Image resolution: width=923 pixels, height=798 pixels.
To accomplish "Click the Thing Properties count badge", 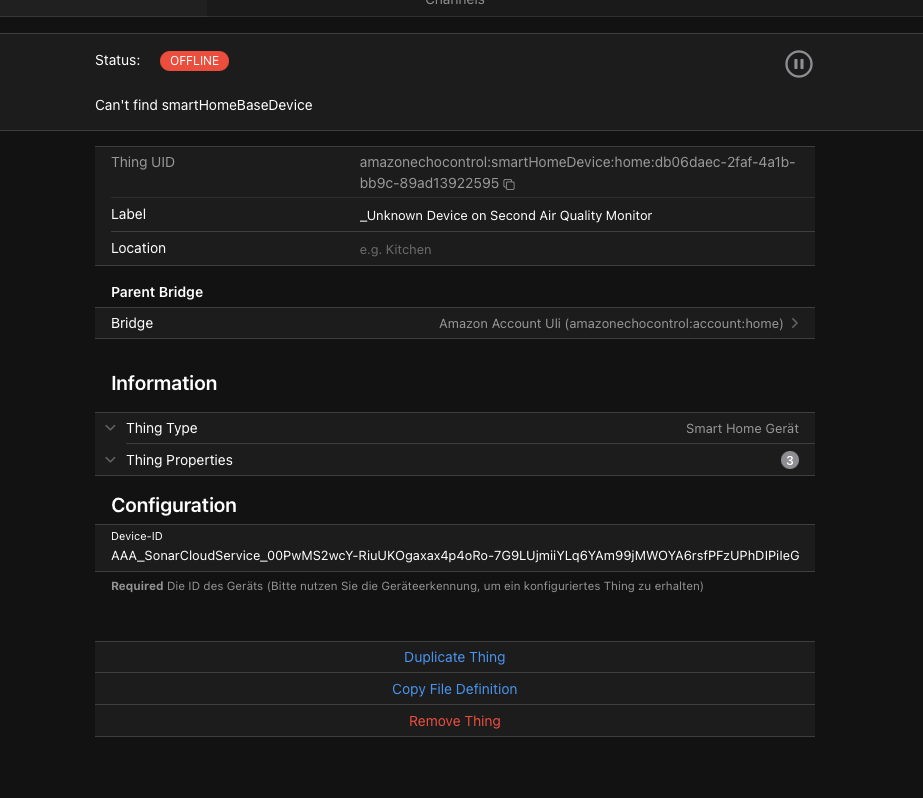I will coord(790,461).
